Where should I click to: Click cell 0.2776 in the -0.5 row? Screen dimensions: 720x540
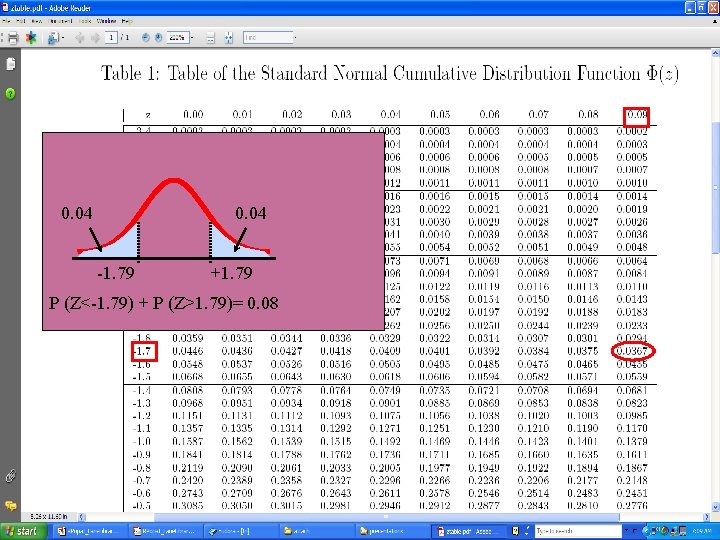pos(632,506)
